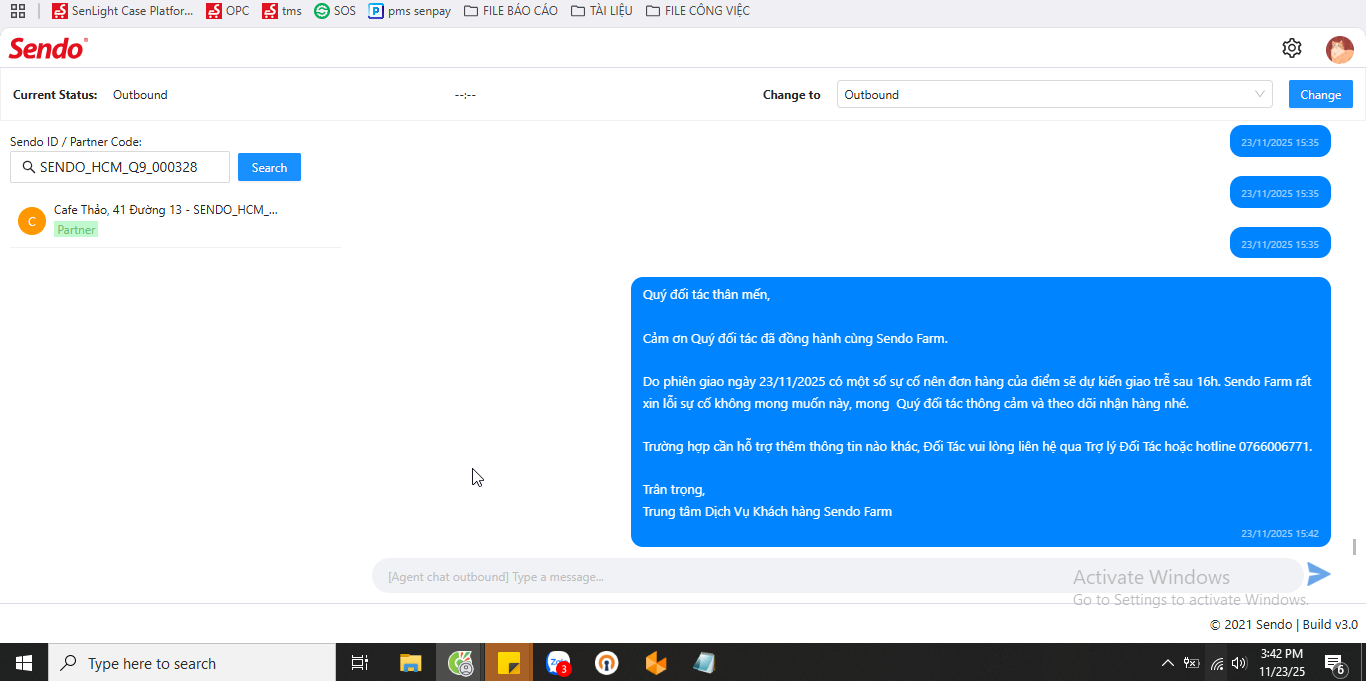Open the OPC bookmark
The width and height of the screenshot is (1366, 681).
pos(228,11)
